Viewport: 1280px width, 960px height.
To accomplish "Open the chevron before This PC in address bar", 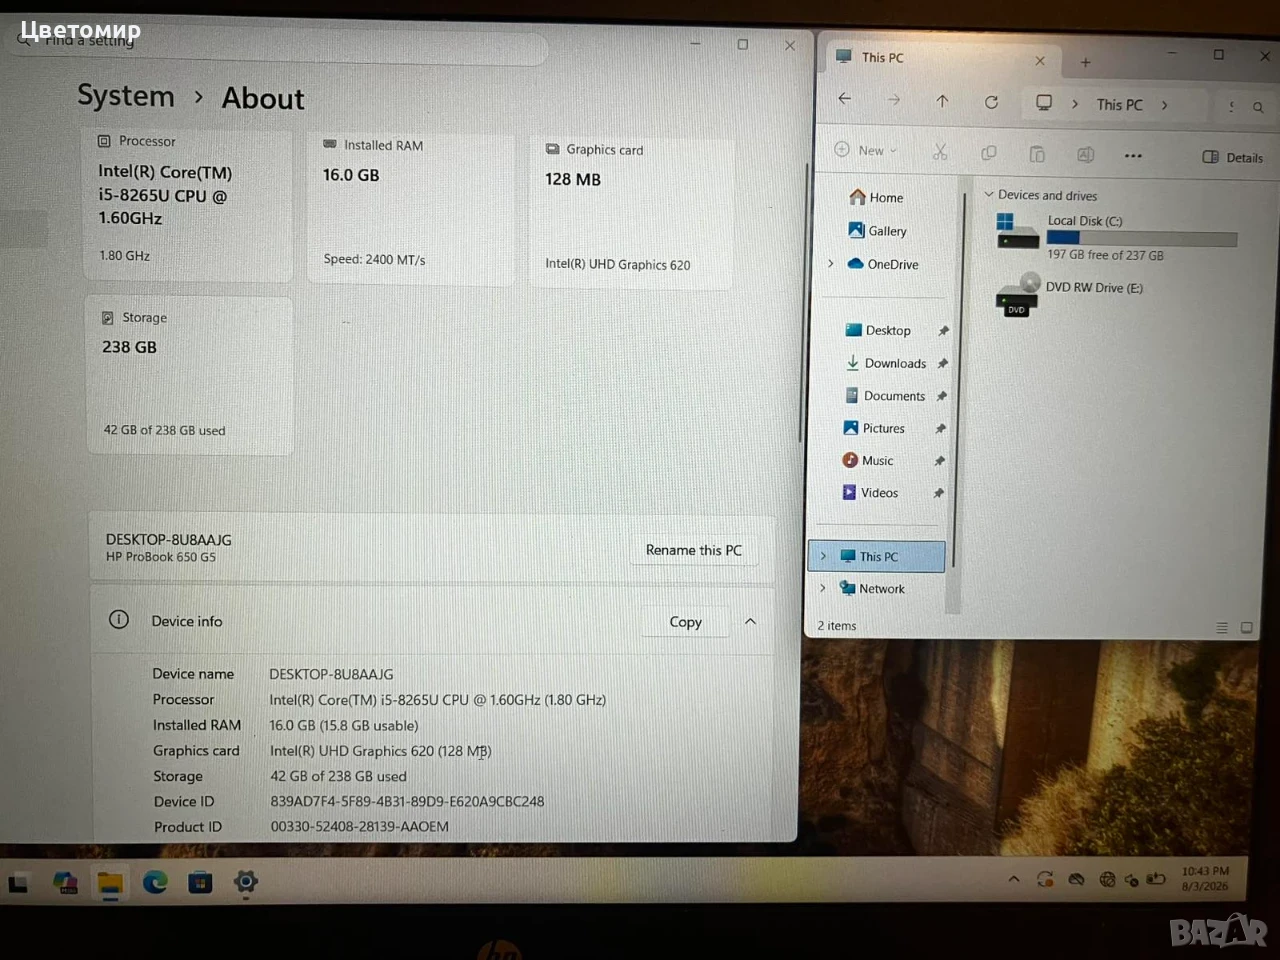I will point(1075,104).
